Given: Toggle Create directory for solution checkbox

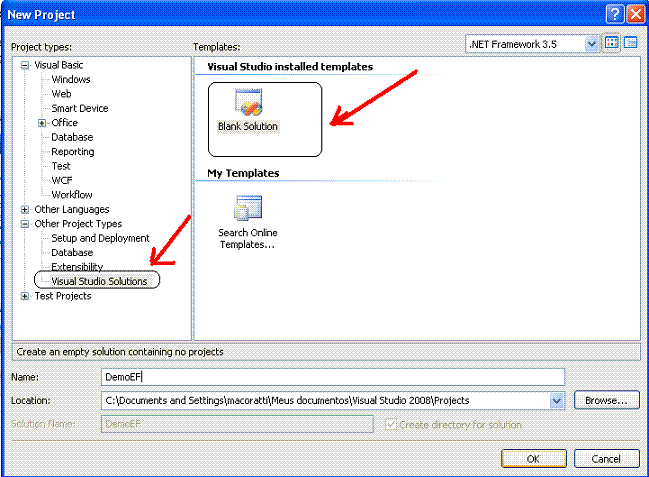Looking at the screenshot, I should click(x=391, y=424).
